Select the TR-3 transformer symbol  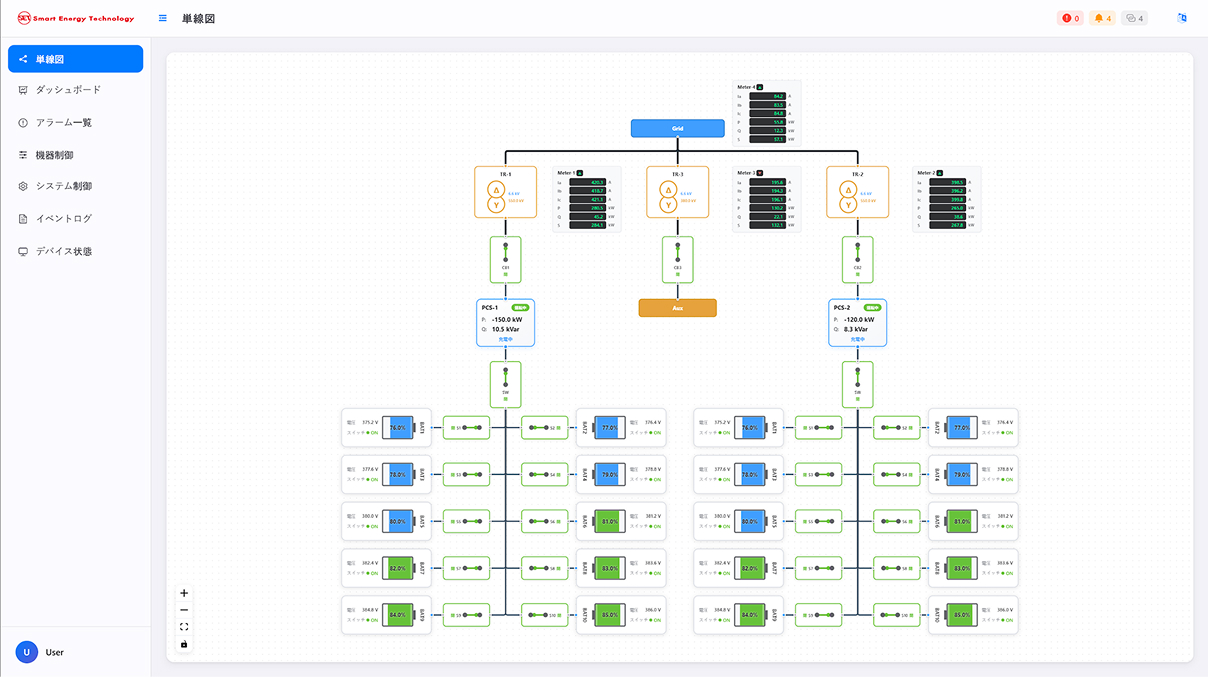coord(666,197)
